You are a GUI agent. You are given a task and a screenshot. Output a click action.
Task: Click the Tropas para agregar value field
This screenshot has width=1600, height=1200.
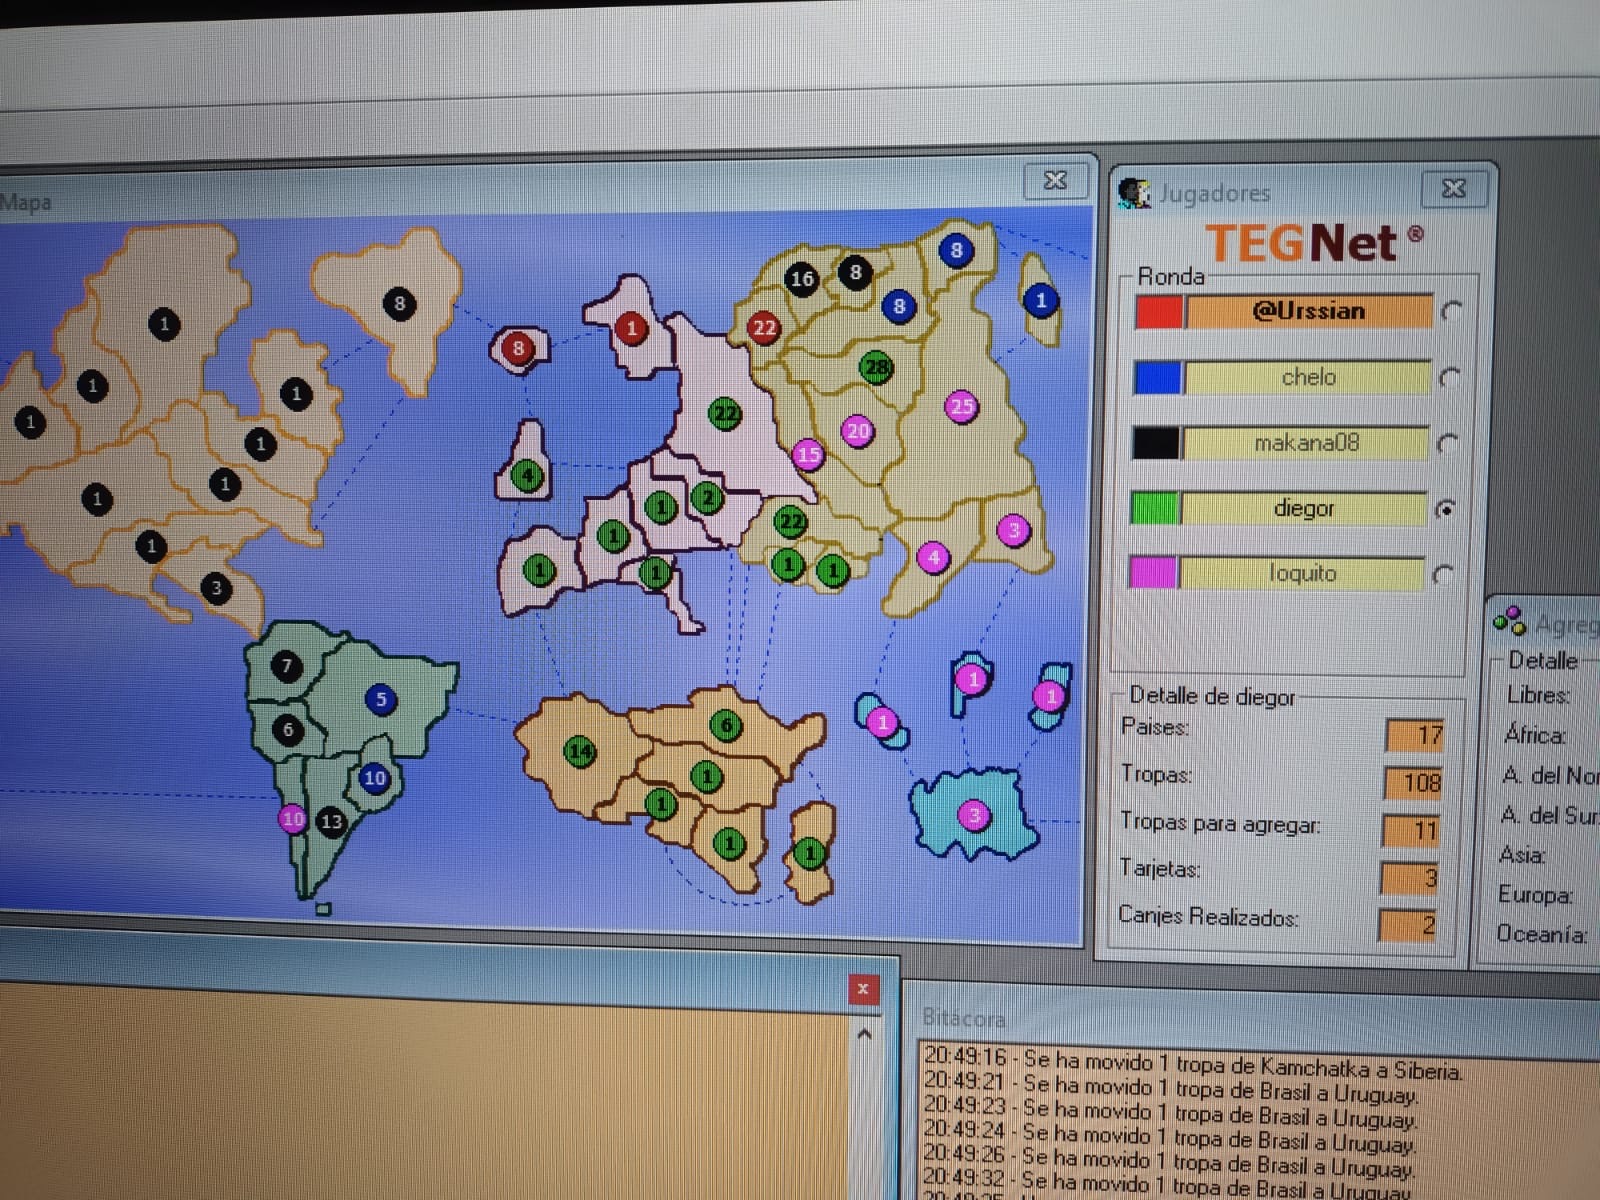tap(1412, 830)
